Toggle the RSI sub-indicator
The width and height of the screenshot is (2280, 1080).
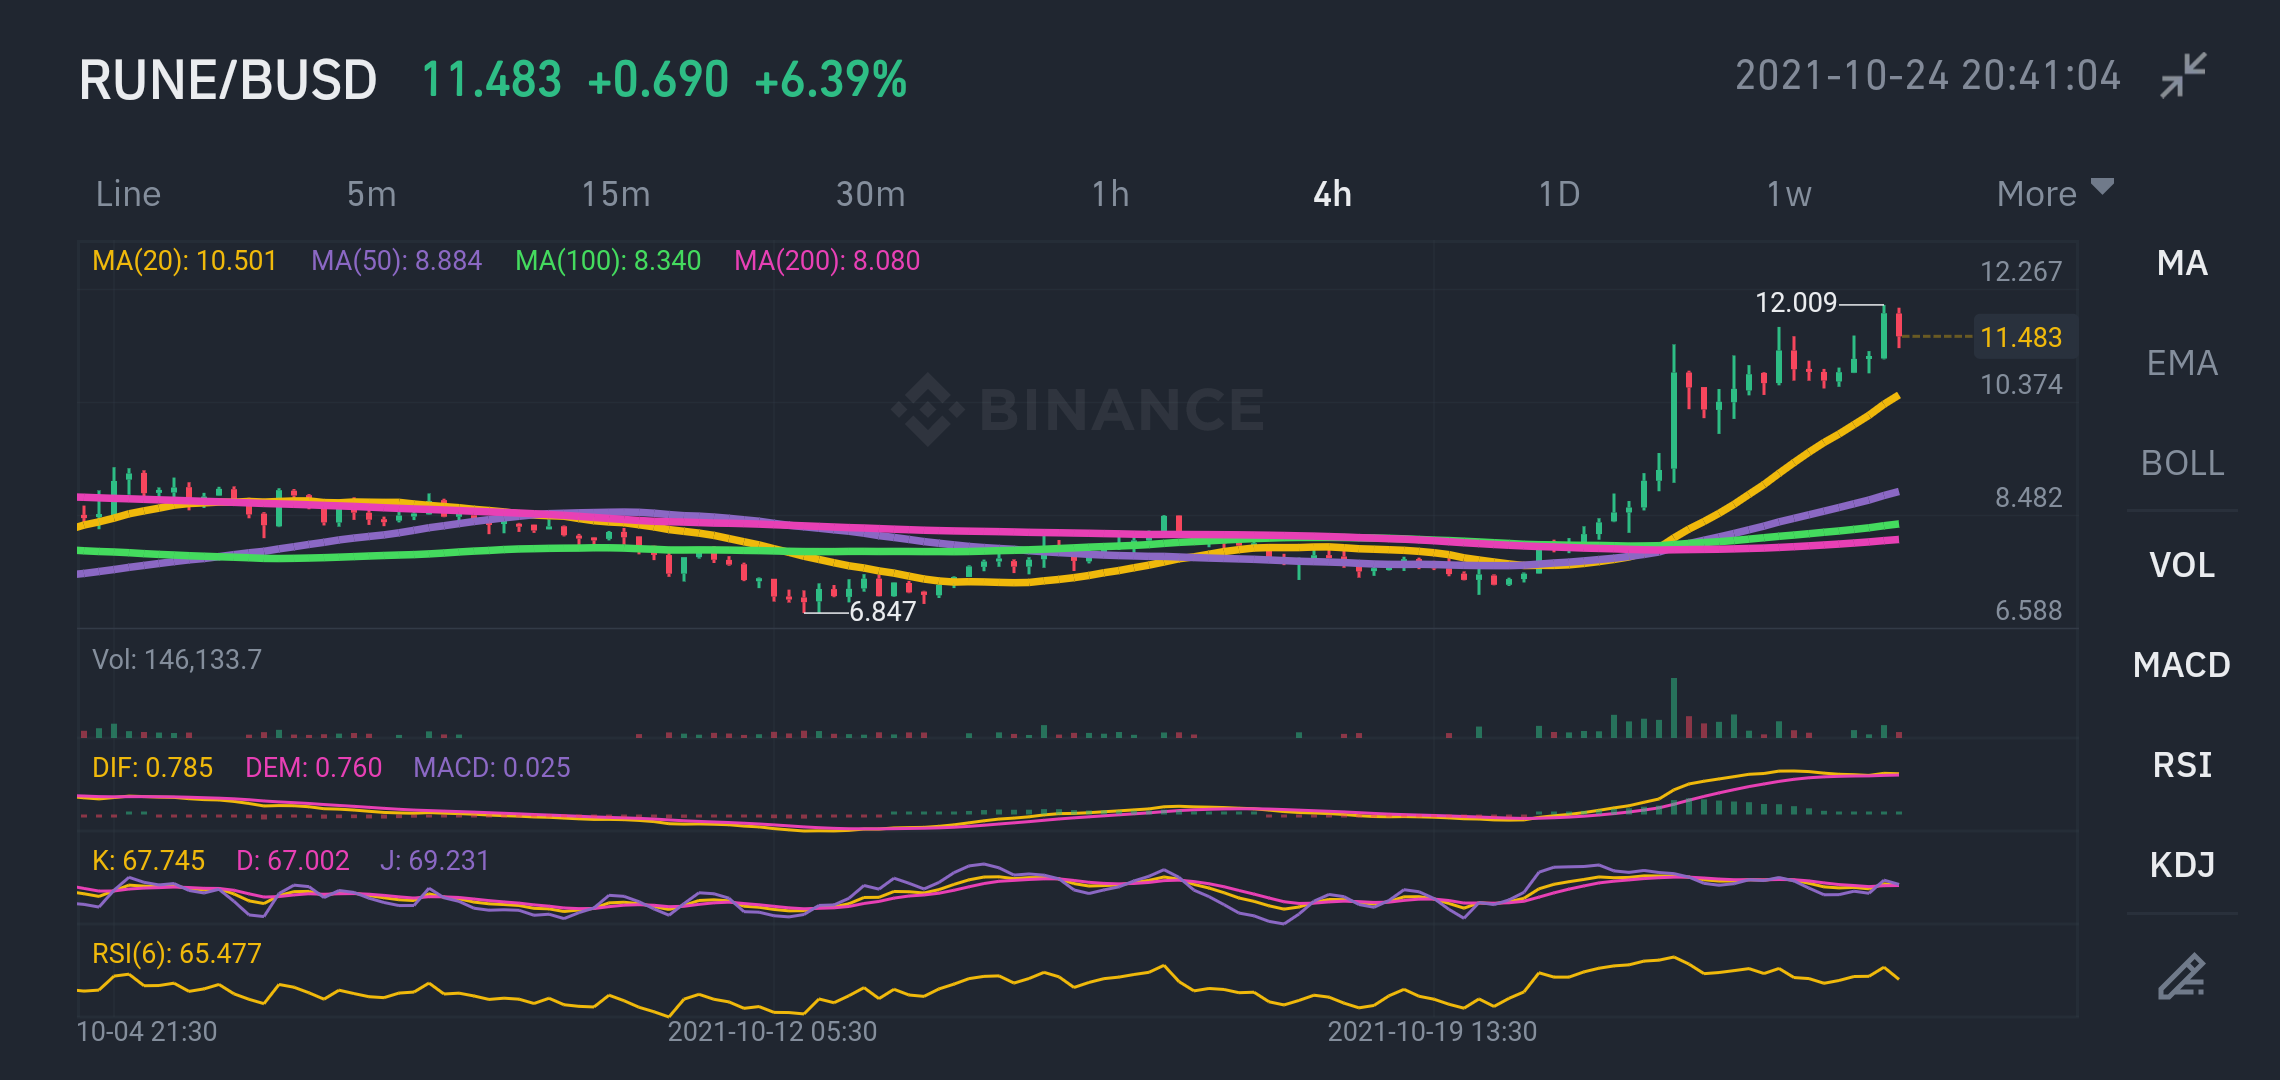coord(2182,765)
